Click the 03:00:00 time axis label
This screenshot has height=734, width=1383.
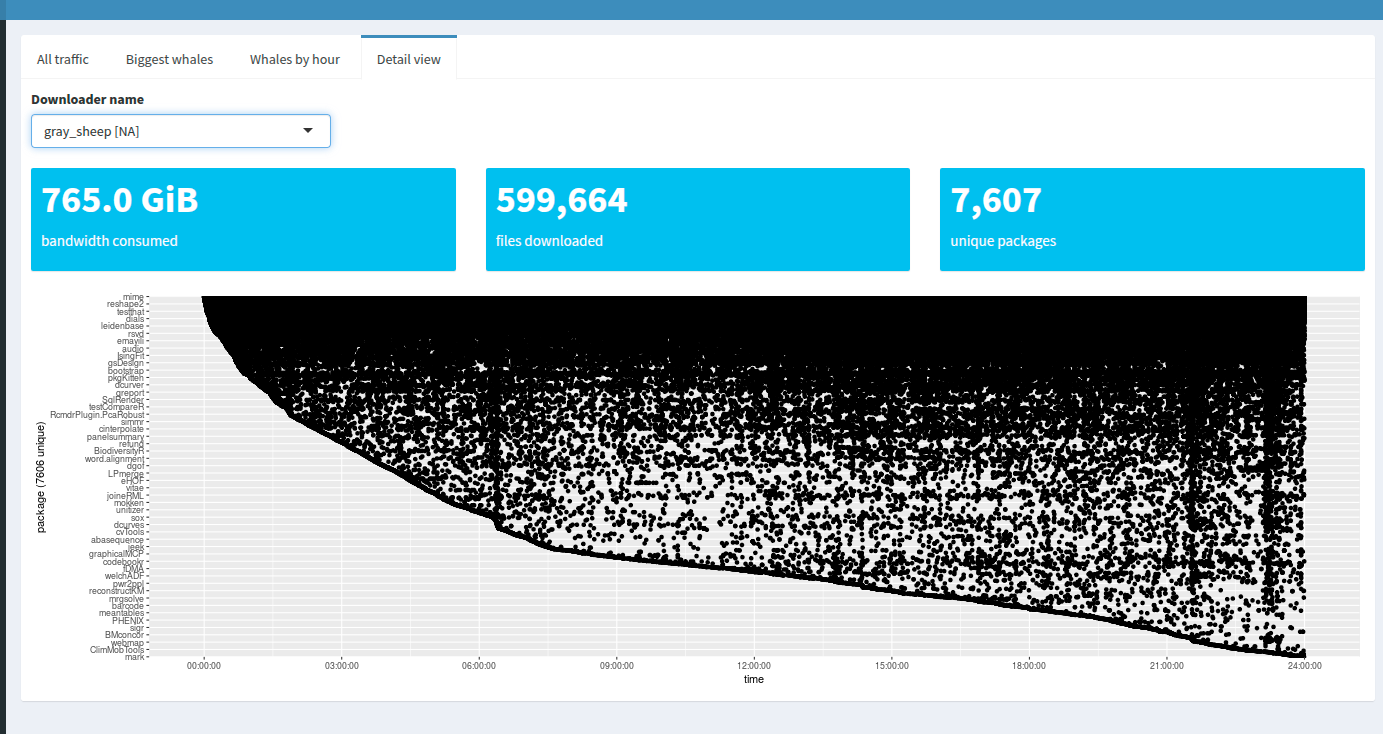pos(341,665)
